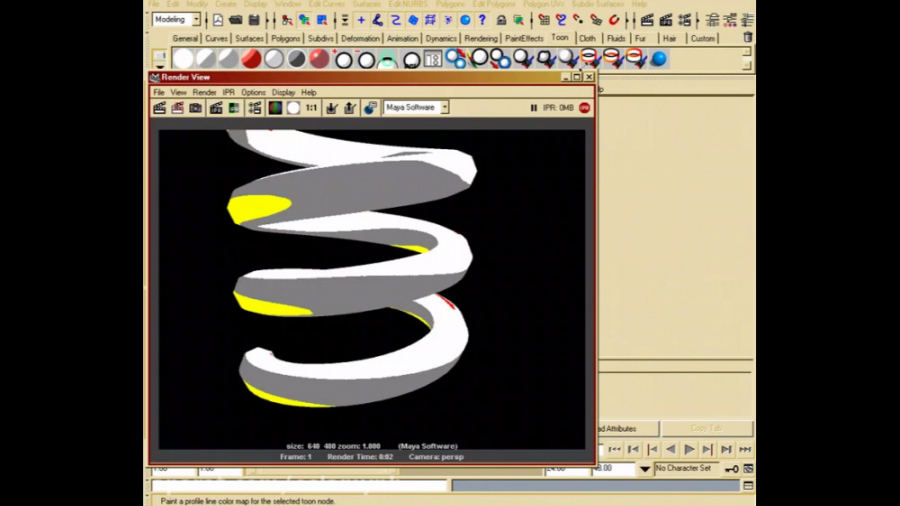Click the red shaded toon sphere shelf icon
900x506 pixels.
click(x=251, y=59)
